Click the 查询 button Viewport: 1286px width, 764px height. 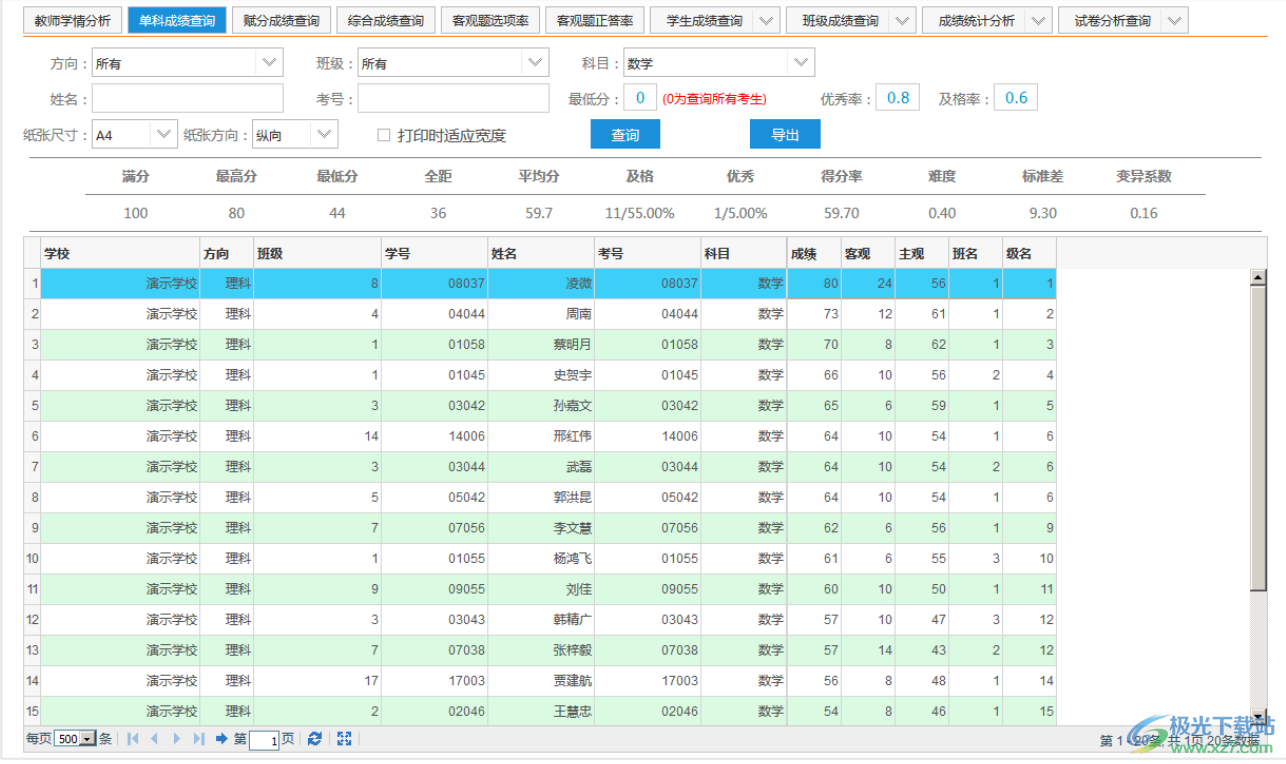coord(625,135)
